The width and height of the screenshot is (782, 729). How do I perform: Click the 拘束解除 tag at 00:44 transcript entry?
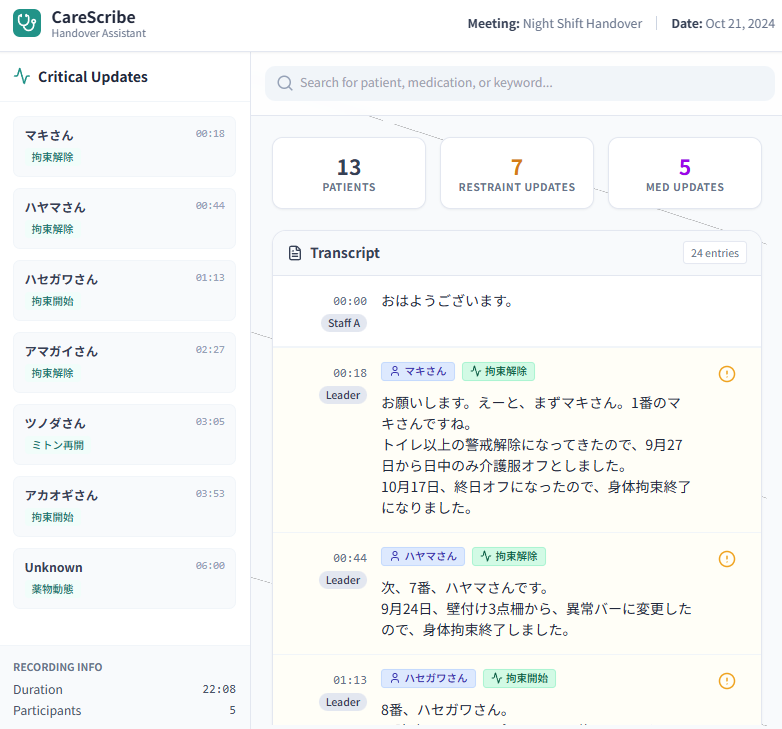(x=509, y=556)
